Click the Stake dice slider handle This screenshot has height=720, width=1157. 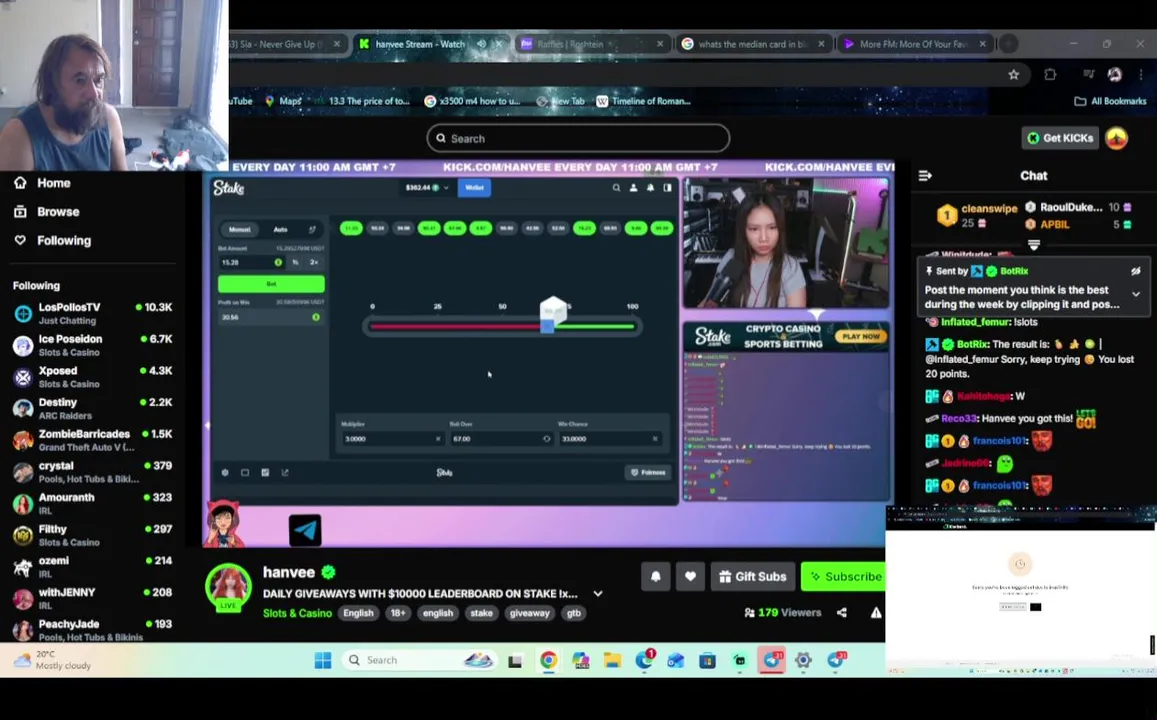pyautogui.click(x=548, y=326)
